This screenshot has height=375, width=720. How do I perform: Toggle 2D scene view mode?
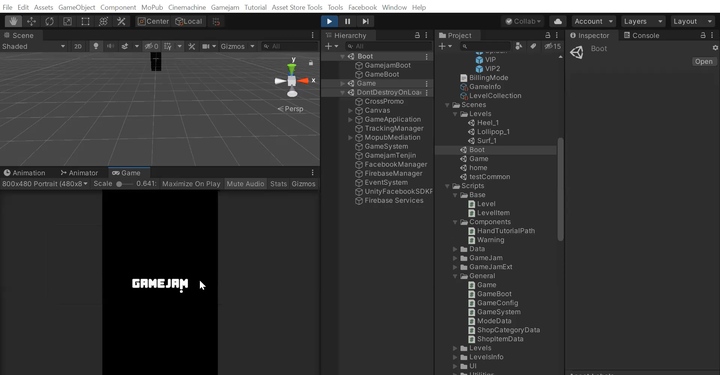pyautogui.click(x=78, y=46)
